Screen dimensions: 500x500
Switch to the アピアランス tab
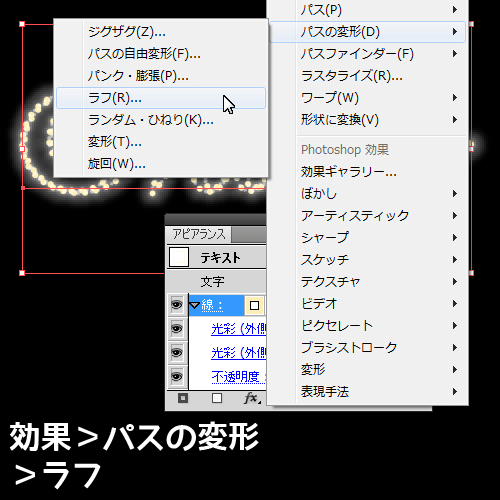(199, 234)
